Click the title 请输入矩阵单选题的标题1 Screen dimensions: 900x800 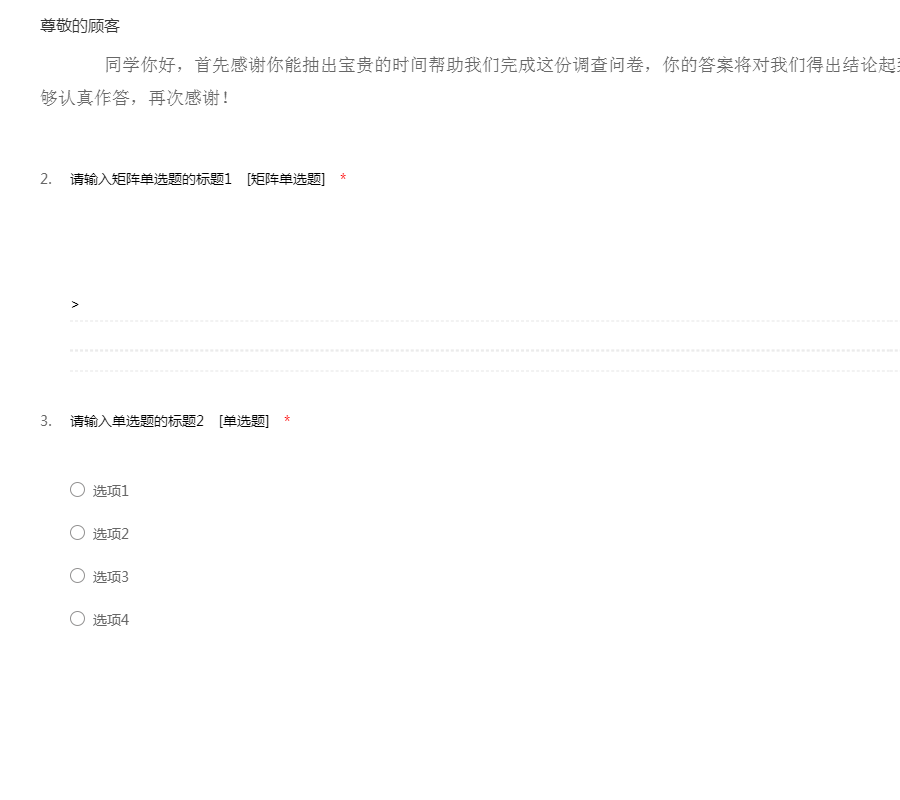click(x=150, y=179)
